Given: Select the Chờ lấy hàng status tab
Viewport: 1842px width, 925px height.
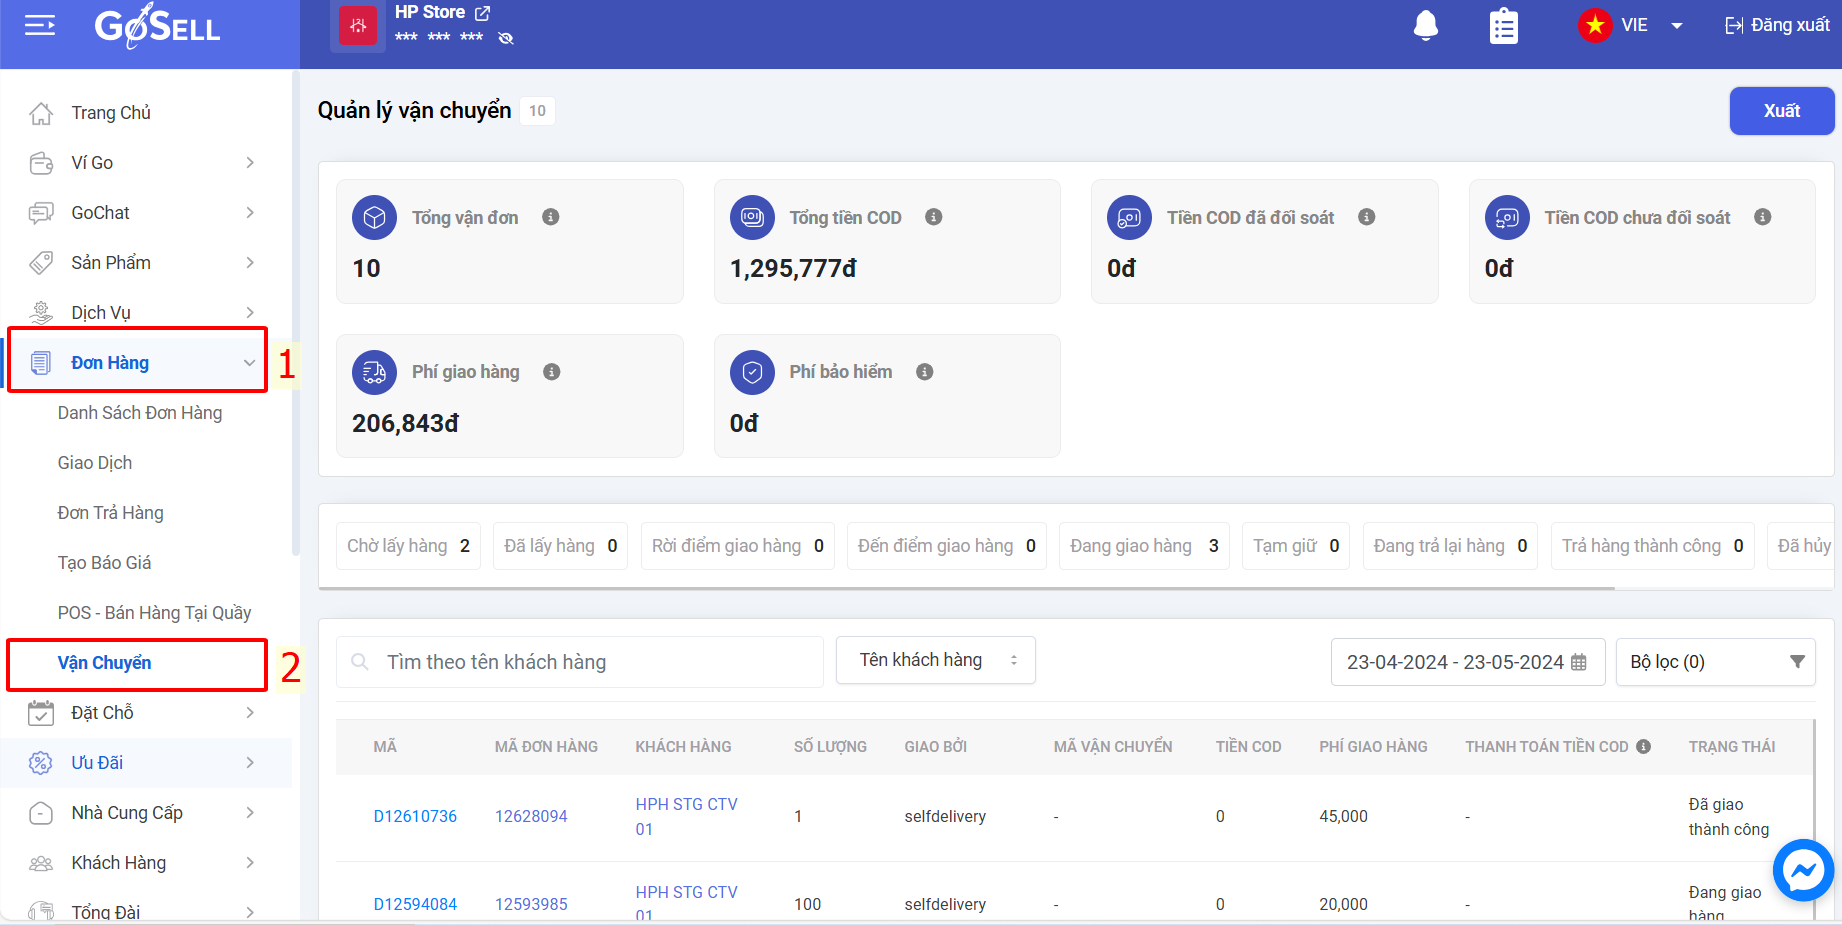Looking at the screenshot, I should coord(408,546).
